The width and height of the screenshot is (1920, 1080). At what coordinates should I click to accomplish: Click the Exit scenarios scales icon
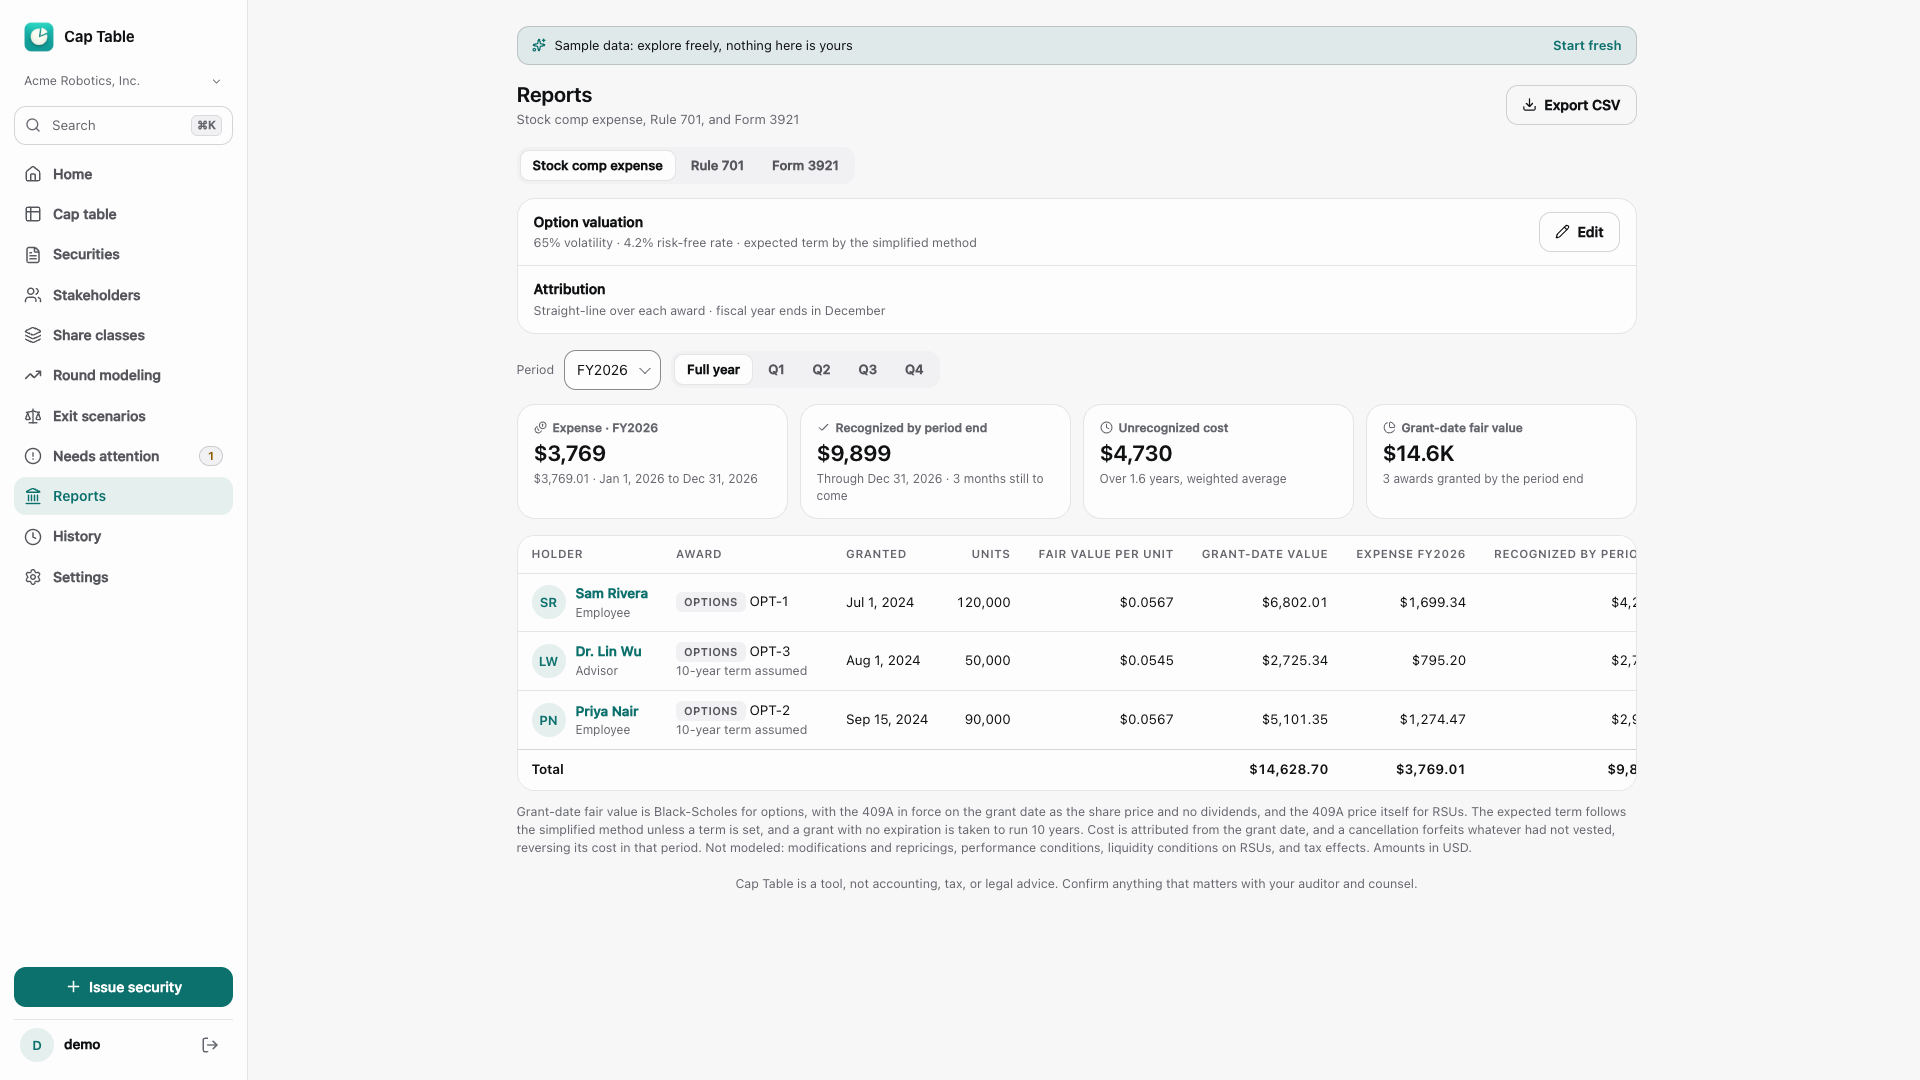[33, 416]
